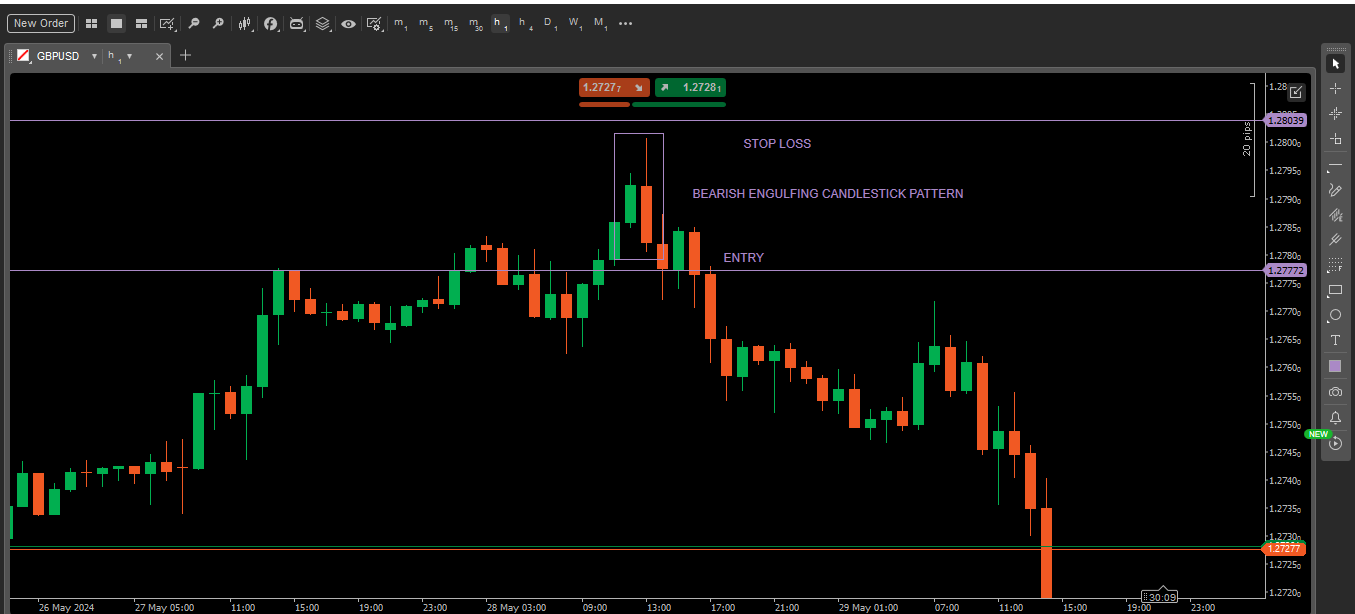Image resolution: width=1355 pixels, height=614 pixels.
Task: Click the chart objects layers icon
Action: point(322,23)
